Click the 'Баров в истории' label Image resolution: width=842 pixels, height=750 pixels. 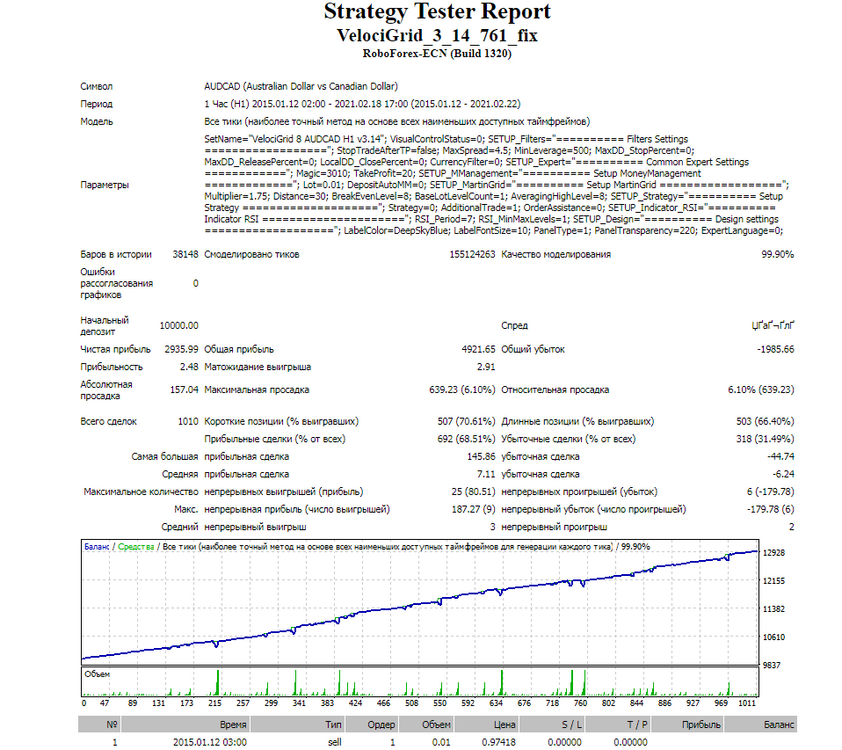point(116,254)
